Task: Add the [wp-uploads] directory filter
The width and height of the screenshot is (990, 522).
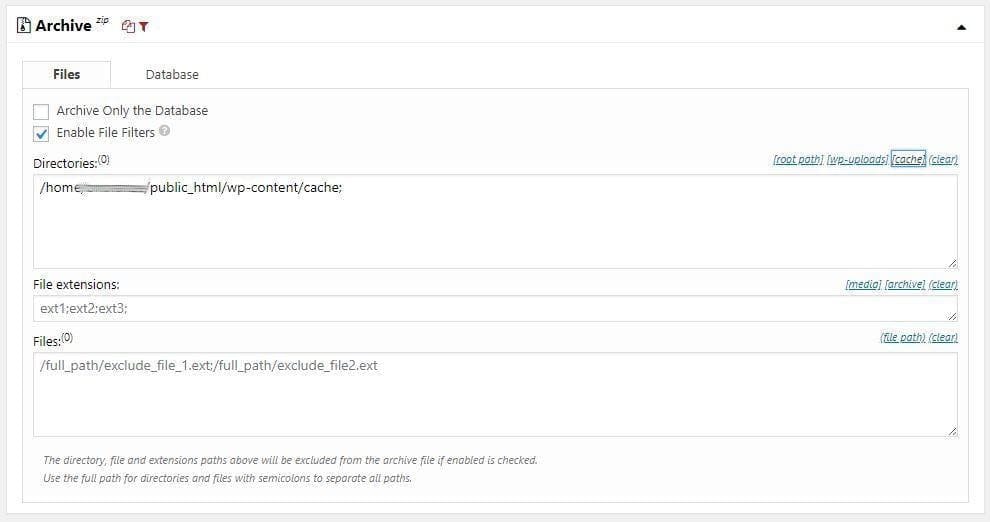Action: (857, 159)
